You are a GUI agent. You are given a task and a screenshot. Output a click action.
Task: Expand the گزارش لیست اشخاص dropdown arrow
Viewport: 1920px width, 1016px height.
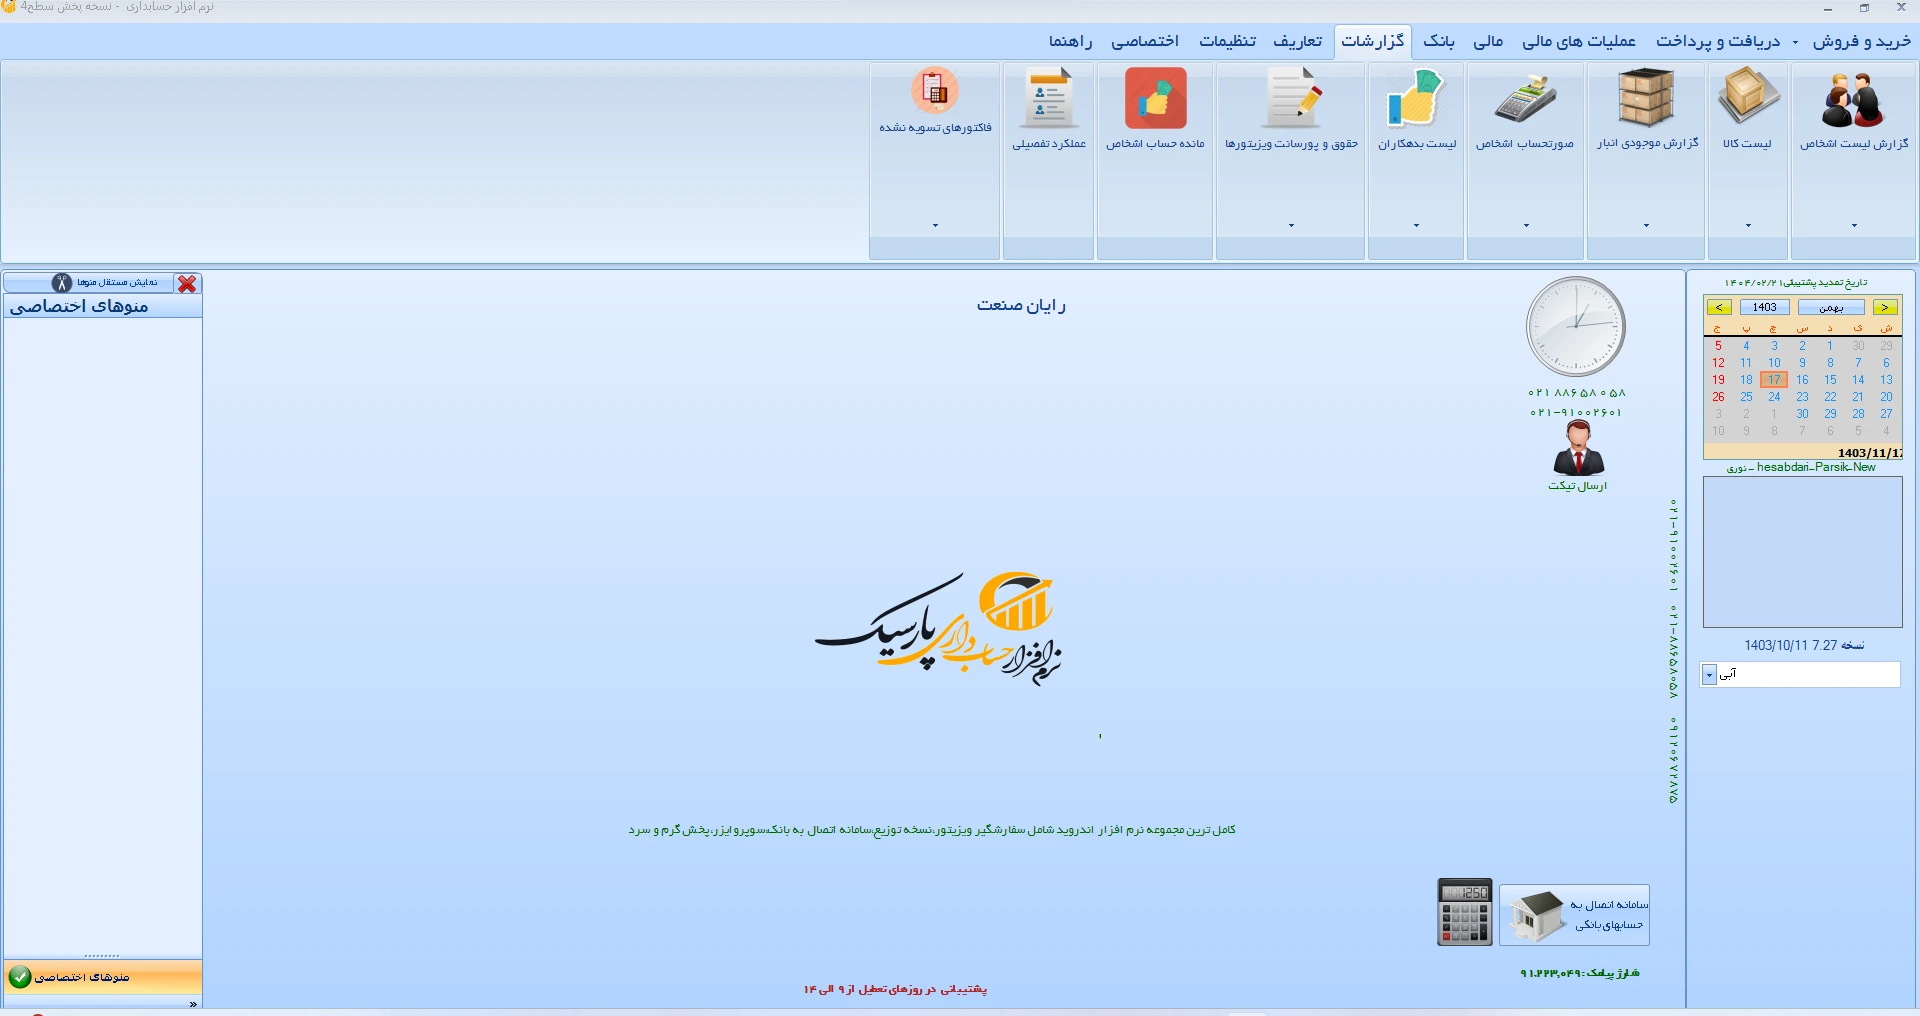1854,226
